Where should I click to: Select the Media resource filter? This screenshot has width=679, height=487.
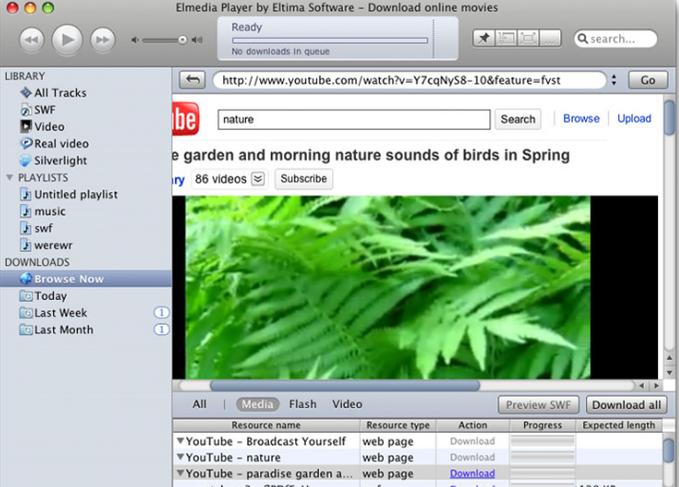click(257, 404)
